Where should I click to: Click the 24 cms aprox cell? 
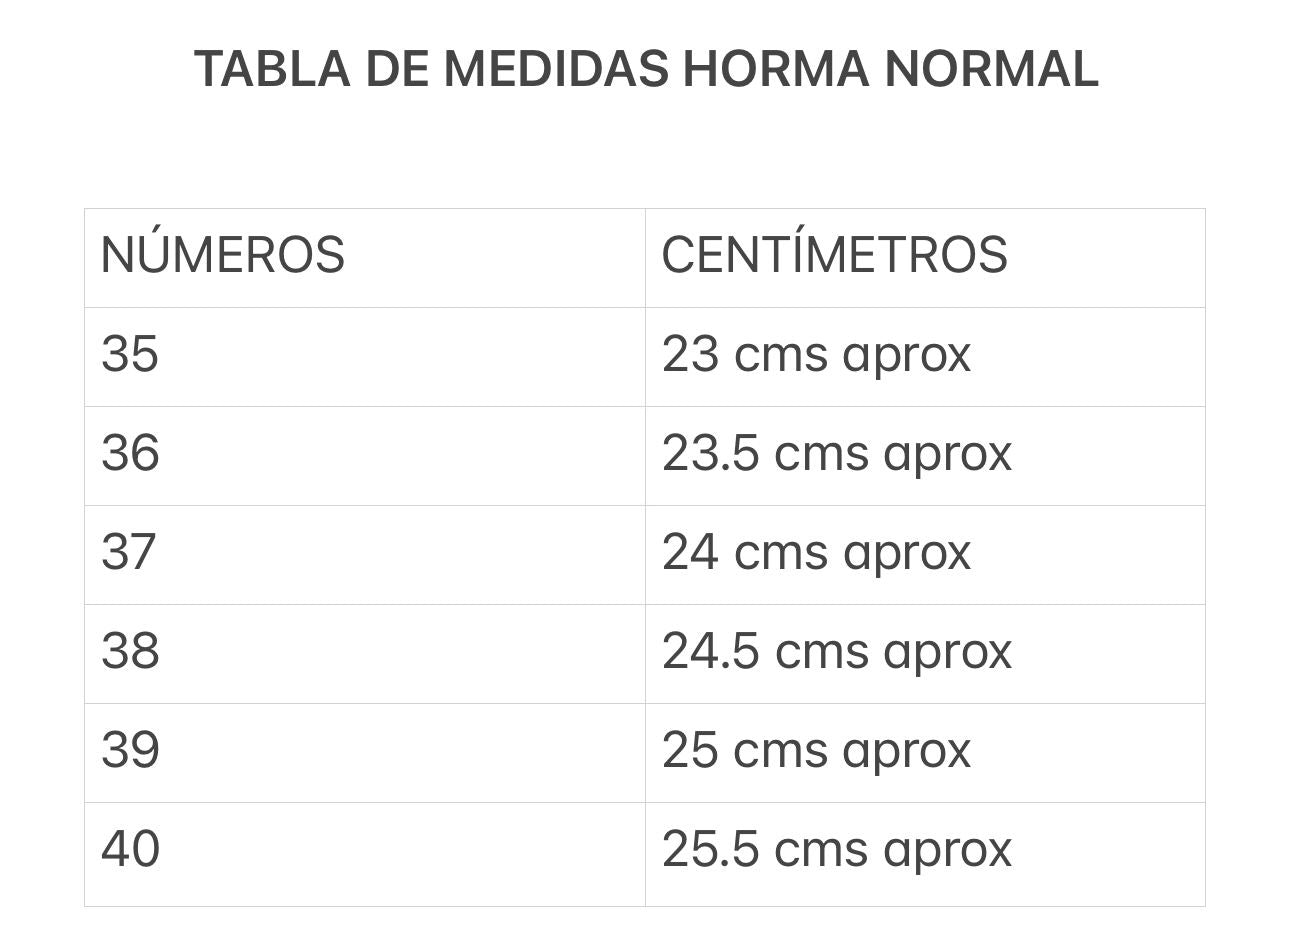coord(816,552)
